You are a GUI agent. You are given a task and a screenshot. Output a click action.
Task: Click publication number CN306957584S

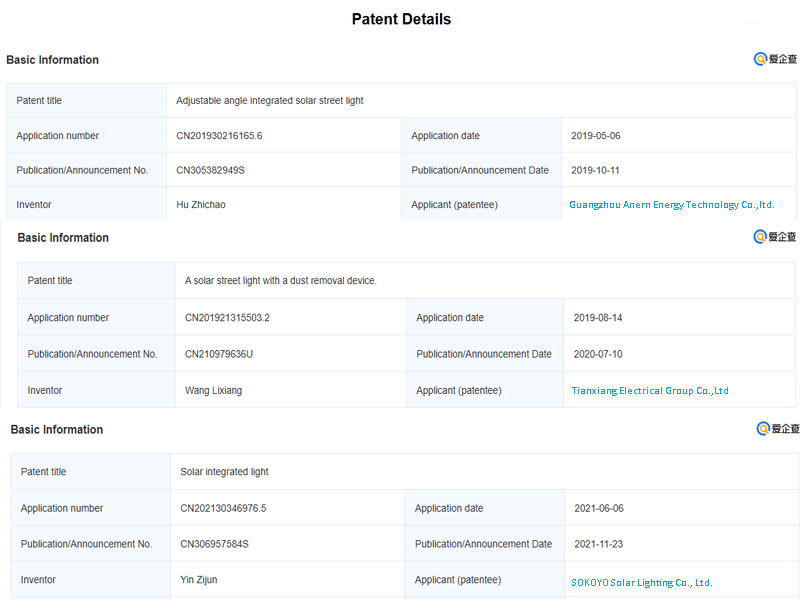tap(214, 545)
